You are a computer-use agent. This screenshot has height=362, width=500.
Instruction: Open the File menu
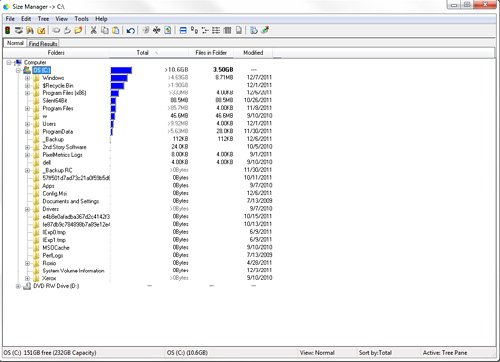click(10, 19)
